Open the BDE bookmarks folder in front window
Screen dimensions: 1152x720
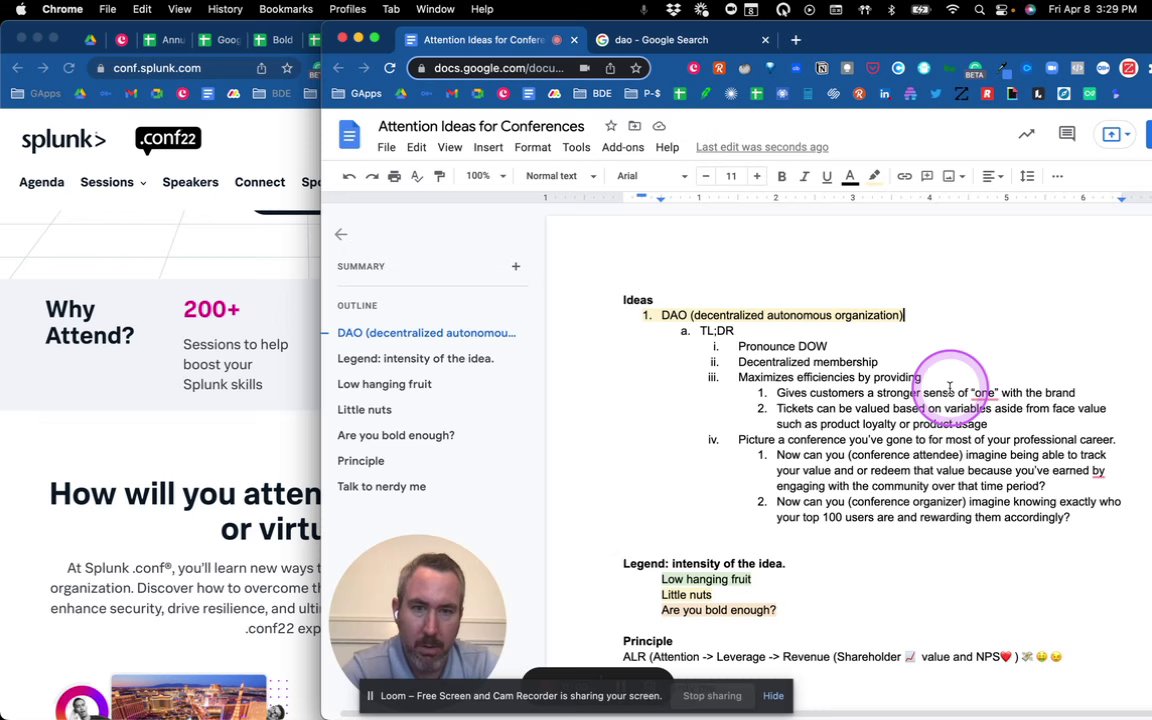click(x=592, y=93)
